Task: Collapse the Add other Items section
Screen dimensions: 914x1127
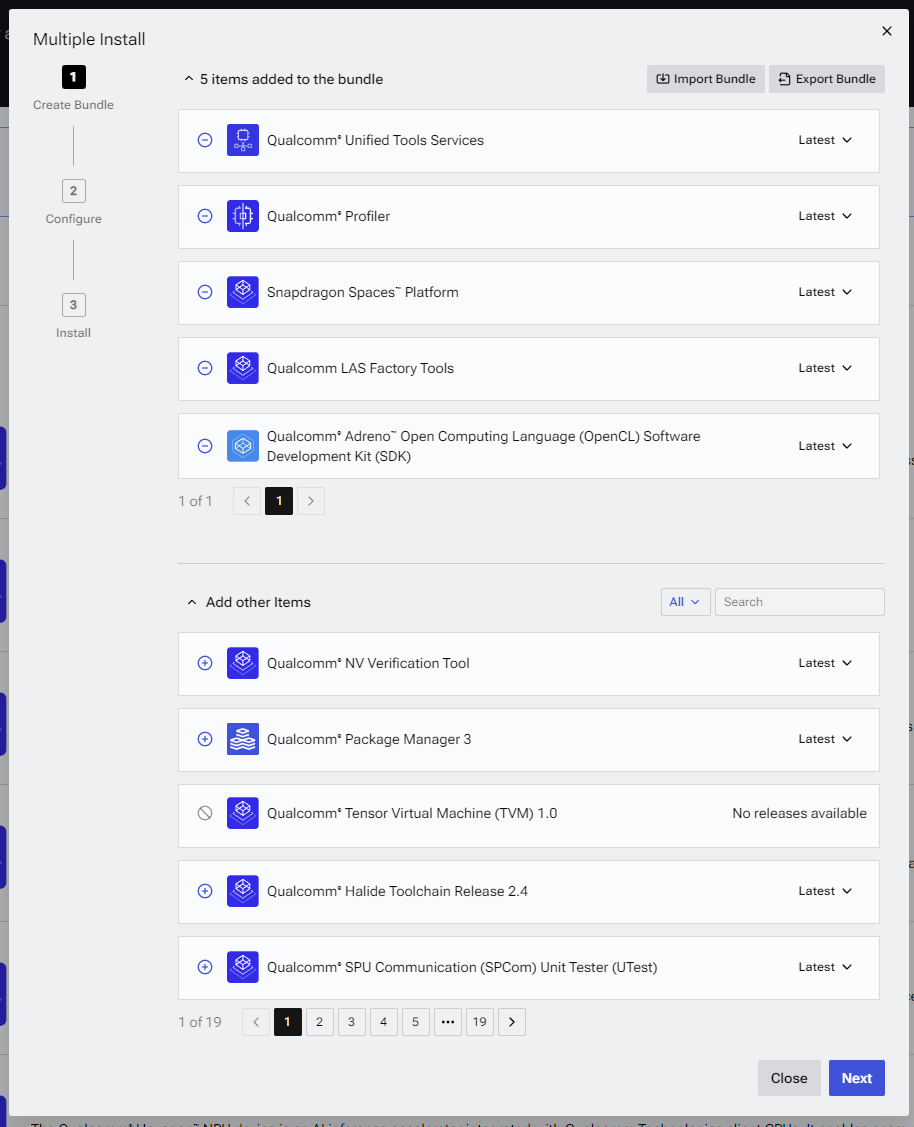Action: click(192, 602)
